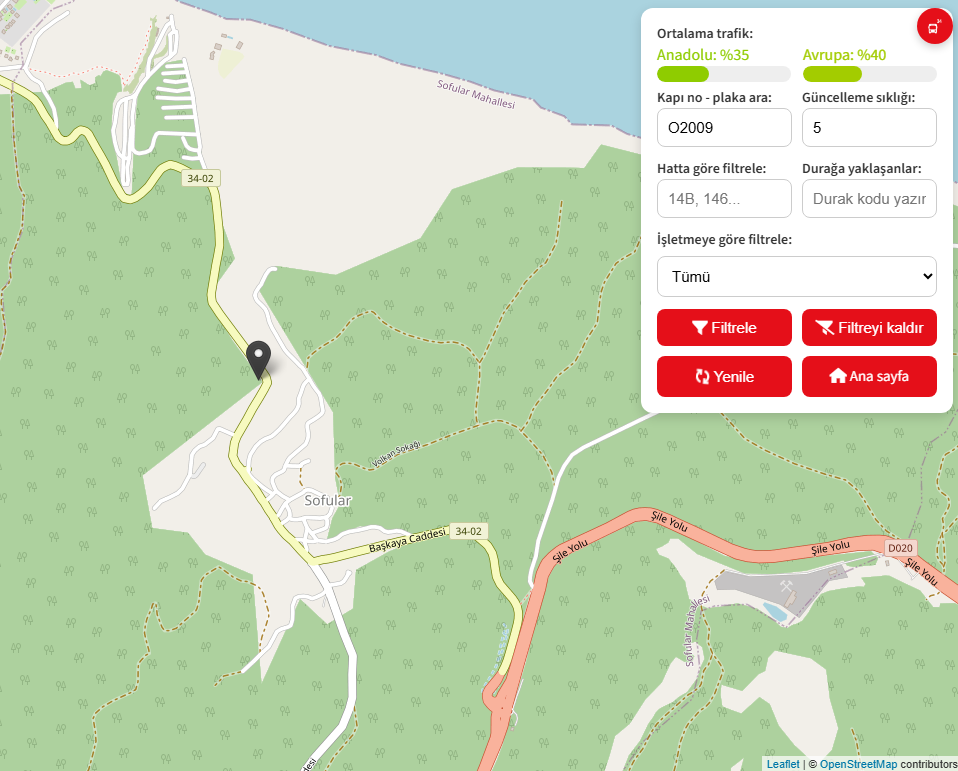The height and width of the screenshot is (771, 958).
Task: Click the dropdown arrow next to Tümü
Action: click(x=927, y=277)
